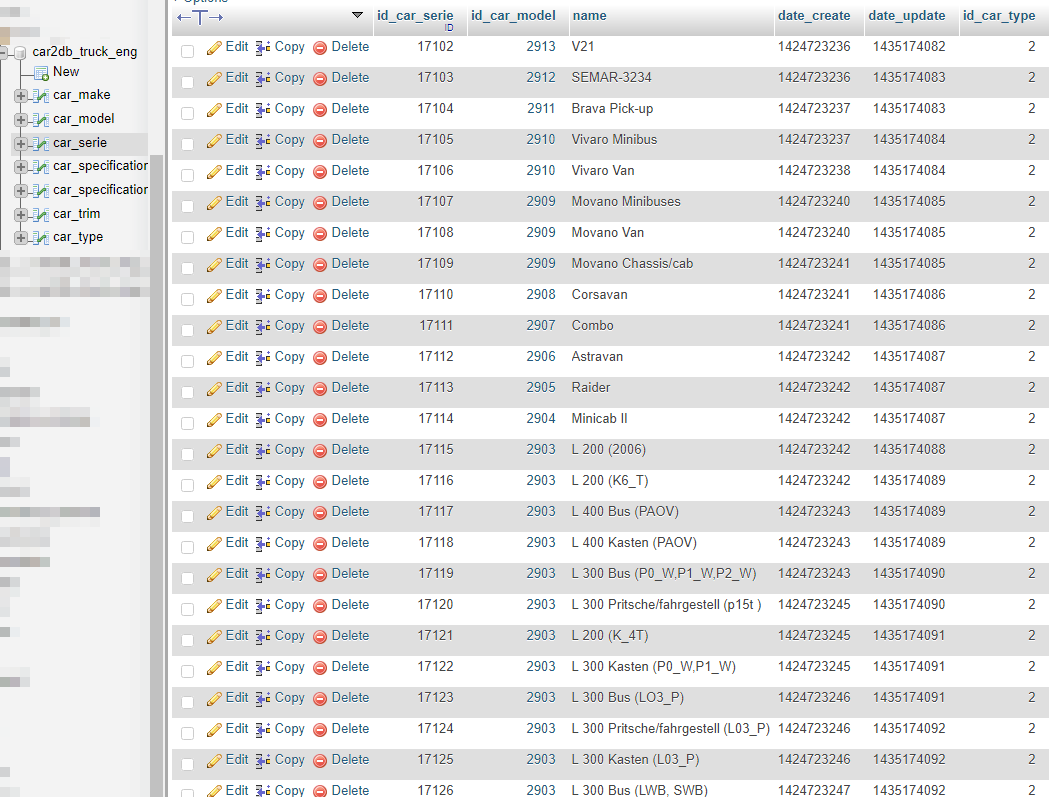This screenshot has height=797, width=1051.
Task: Open the car_trim table in sidebar
Action: tap(76, 214)
